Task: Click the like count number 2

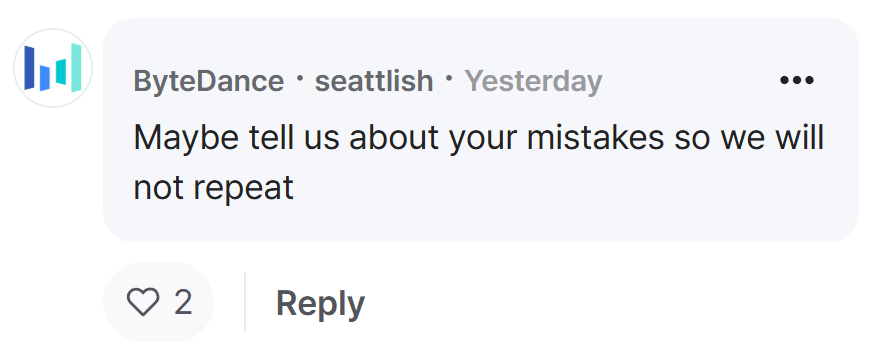Action: pos(183,302)
